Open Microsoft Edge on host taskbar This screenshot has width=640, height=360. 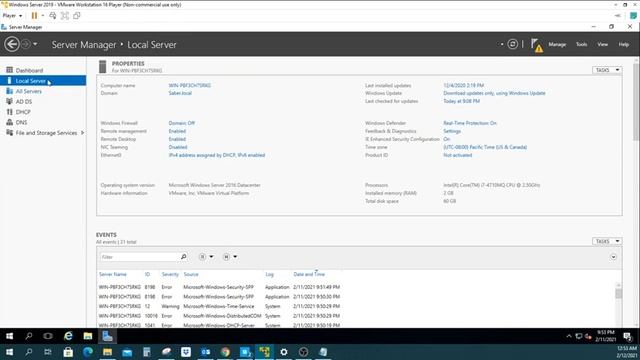88,352
